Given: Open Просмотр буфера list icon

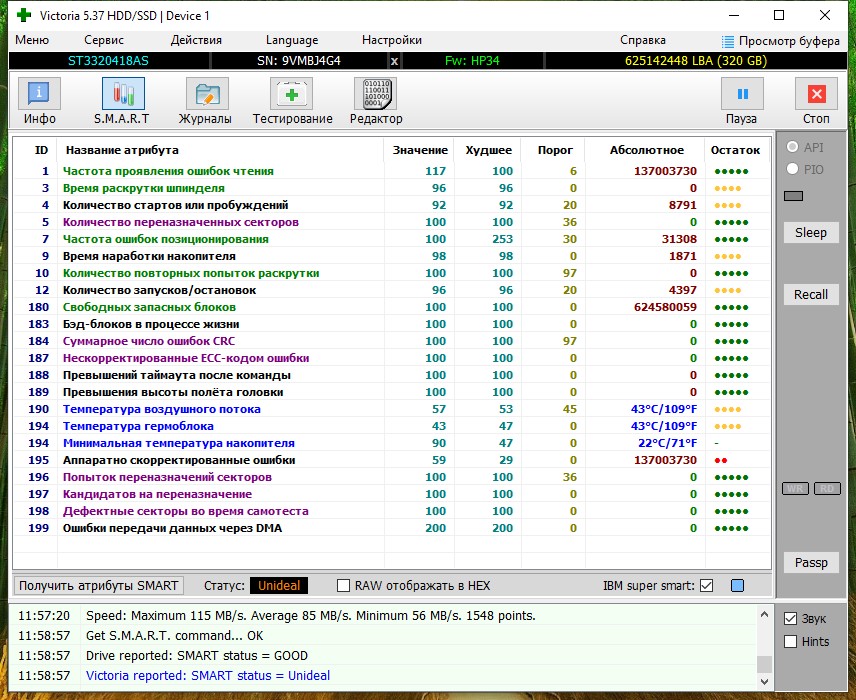Looking at the screenshot, I should pos(728,41).
